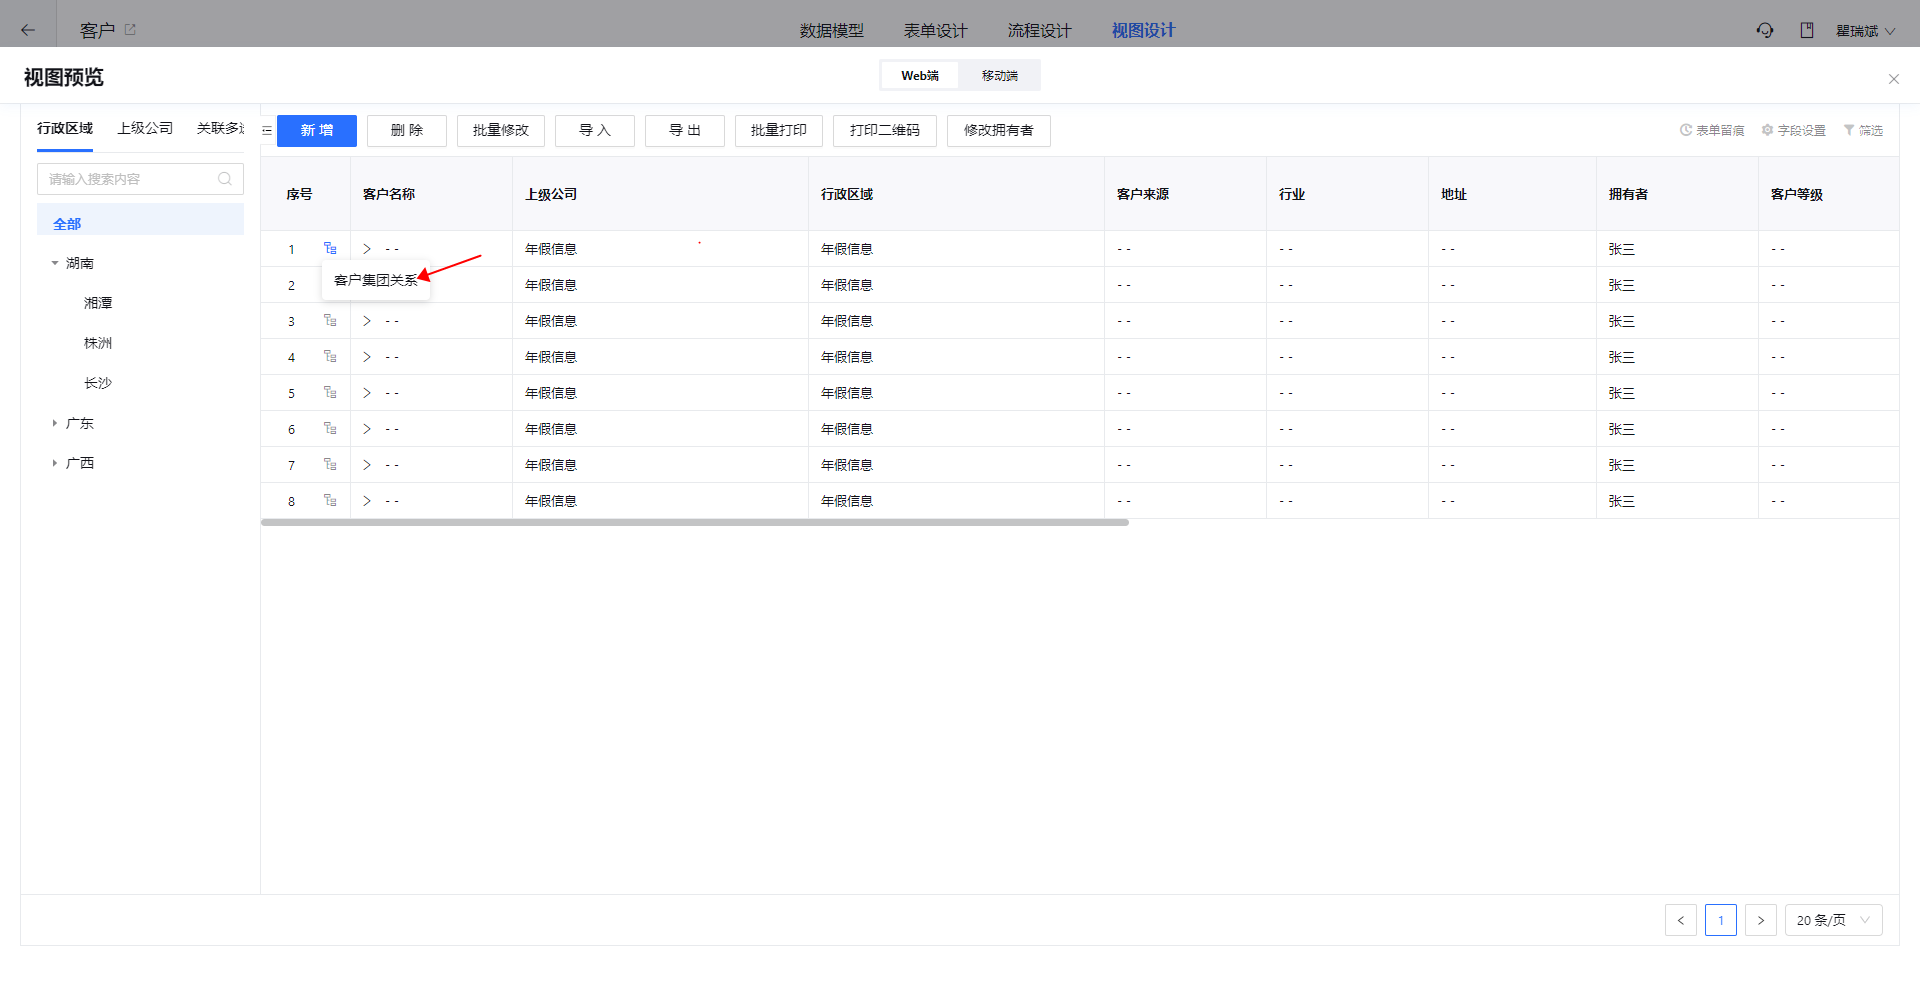Click the 批量修改 button

501,131
